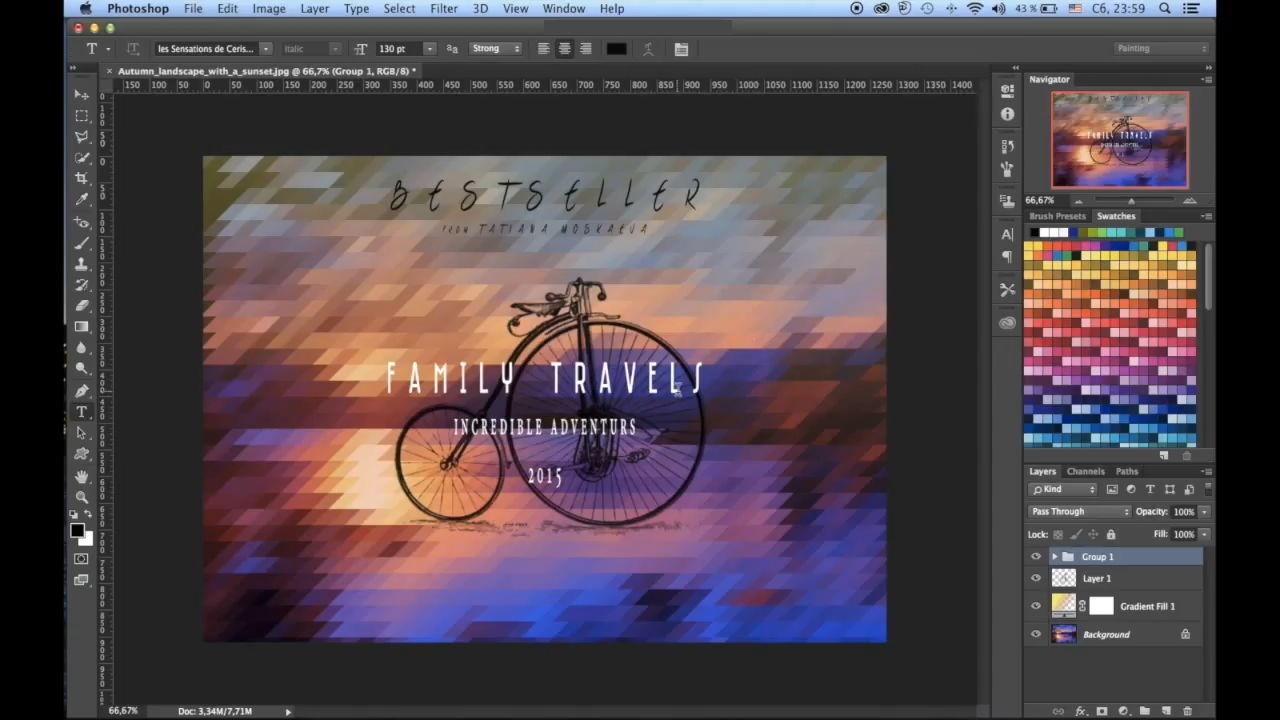Open the Photoshop application menu
Image resolution: width=1280 pixels, height=720 pixels.
tap(138, 9)
